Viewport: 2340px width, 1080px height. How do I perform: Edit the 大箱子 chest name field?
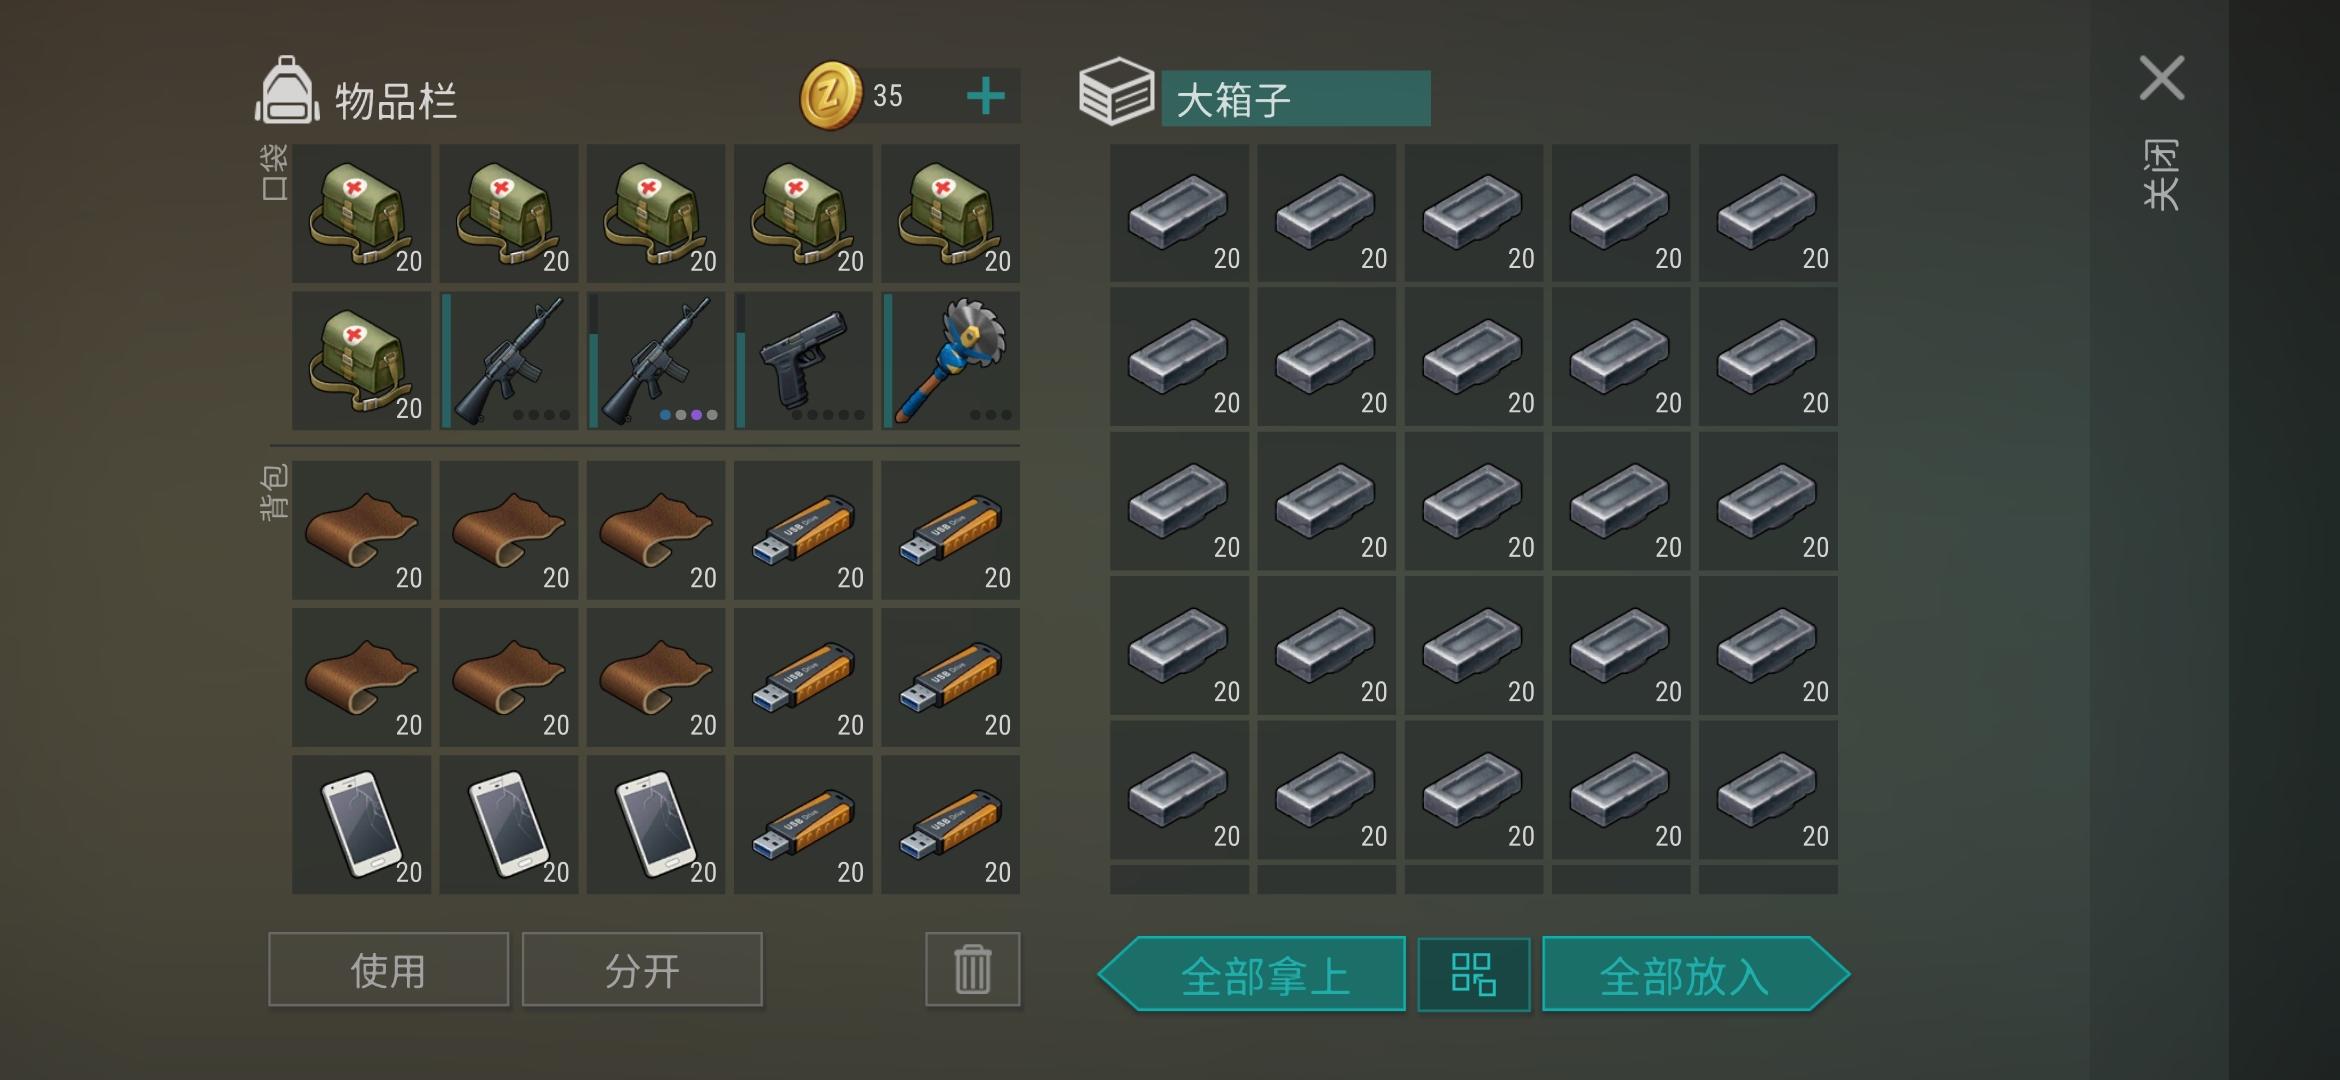point(1295,98)
